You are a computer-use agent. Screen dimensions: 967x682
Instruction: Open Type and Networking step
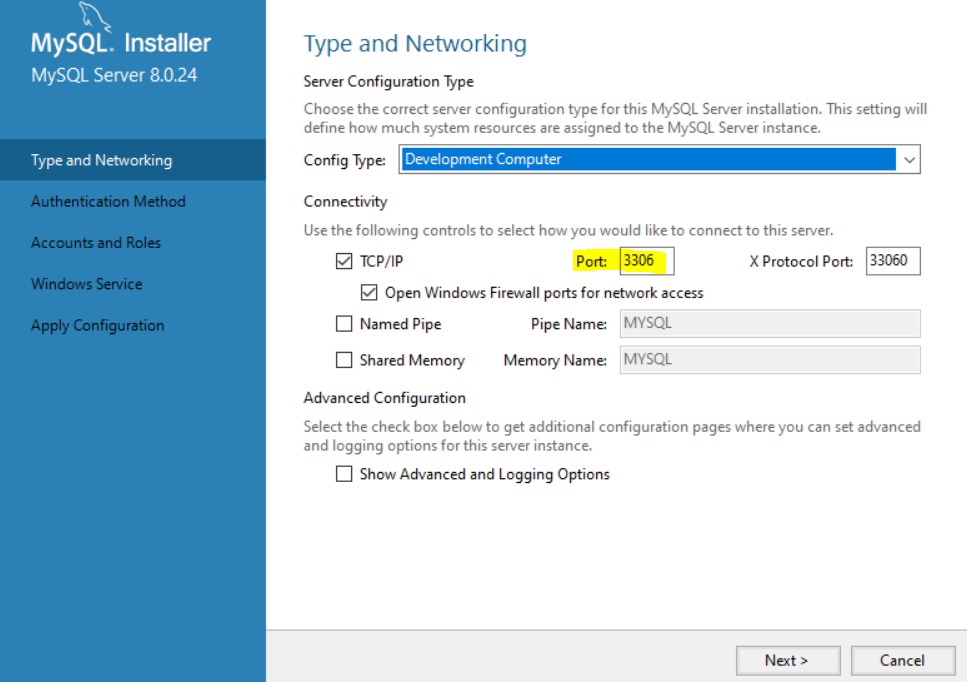(x=133, y=160)
